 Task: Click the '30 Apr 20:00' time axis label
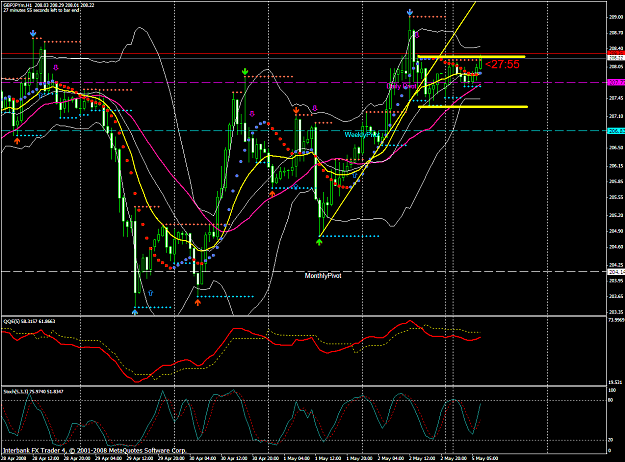pyautogui.click(x=267, y=458)
